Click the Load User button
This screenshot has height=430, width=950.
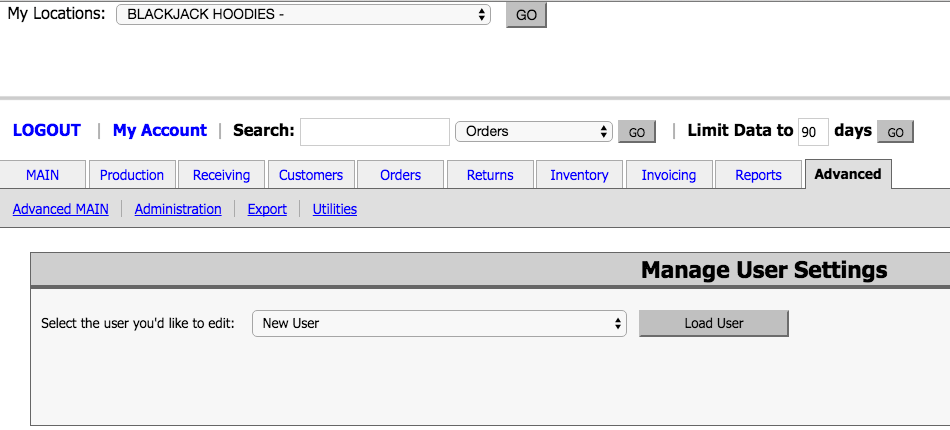pos(714,323)
